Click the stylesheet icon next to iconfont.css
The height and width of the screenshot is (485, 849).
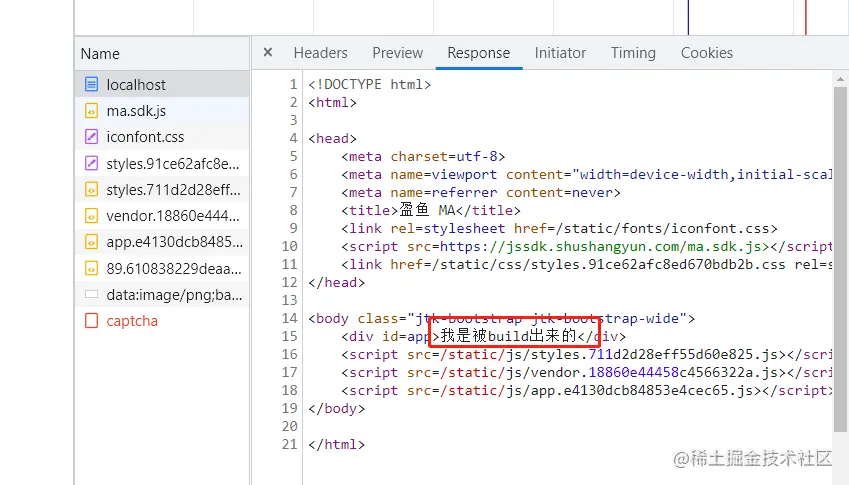click(92, 136)
